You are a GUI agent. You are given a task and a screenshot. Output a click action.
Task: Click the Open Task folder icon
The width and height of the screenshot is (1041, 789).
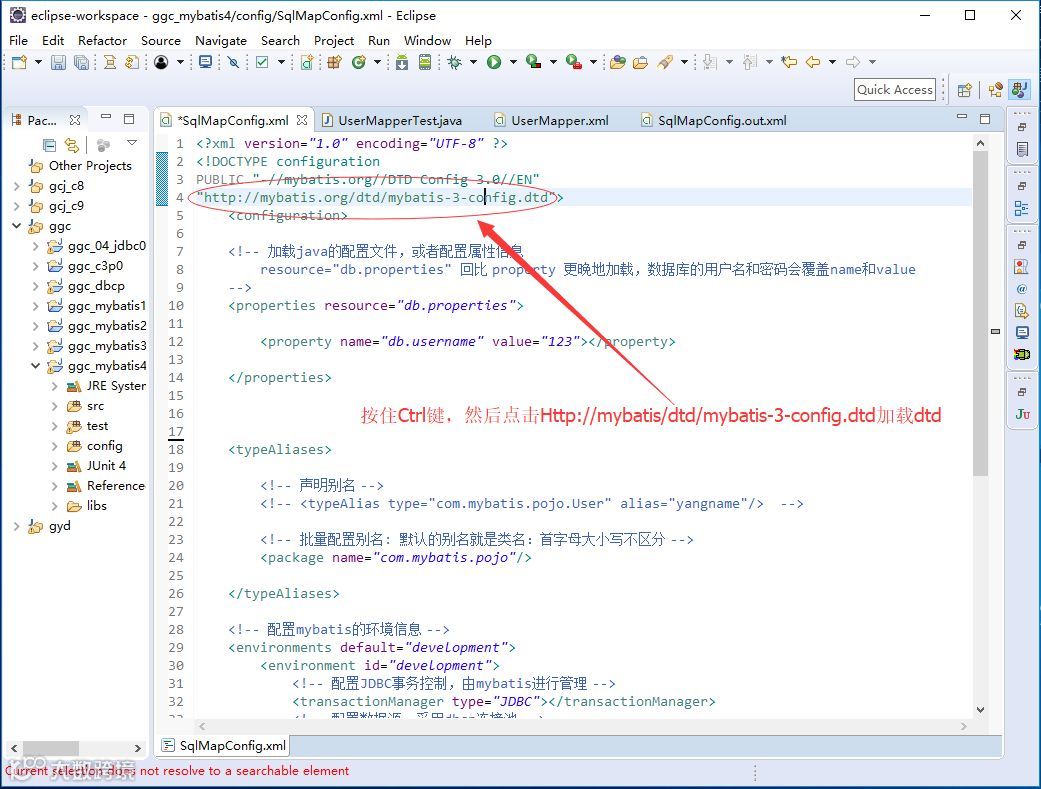point(641,62)
